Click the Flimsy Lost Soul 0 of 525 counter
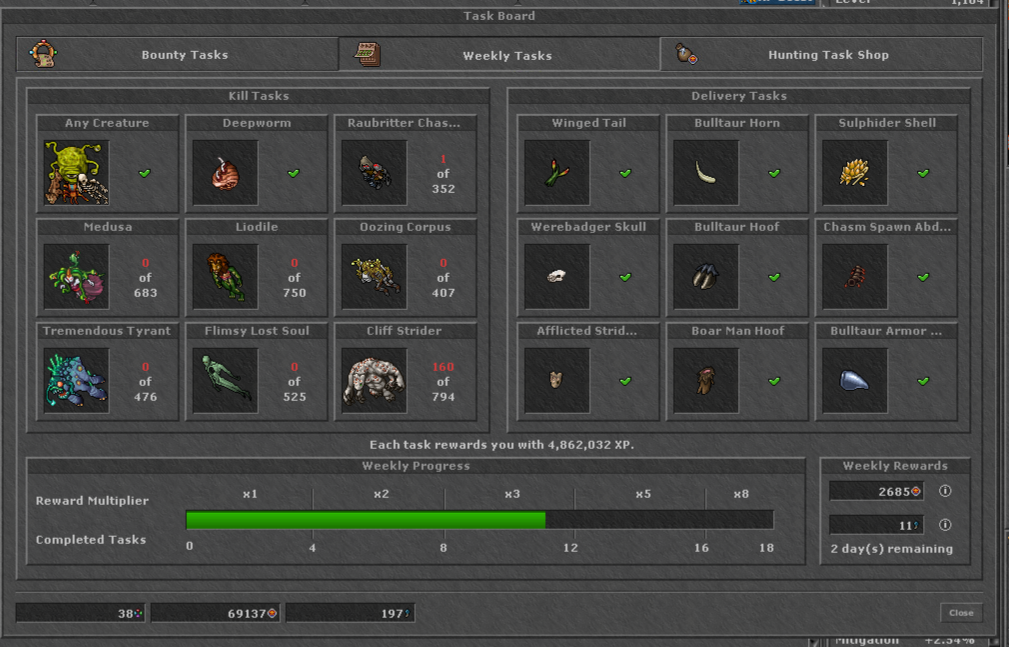The image size is (1009, 647). tap(294, 382)
